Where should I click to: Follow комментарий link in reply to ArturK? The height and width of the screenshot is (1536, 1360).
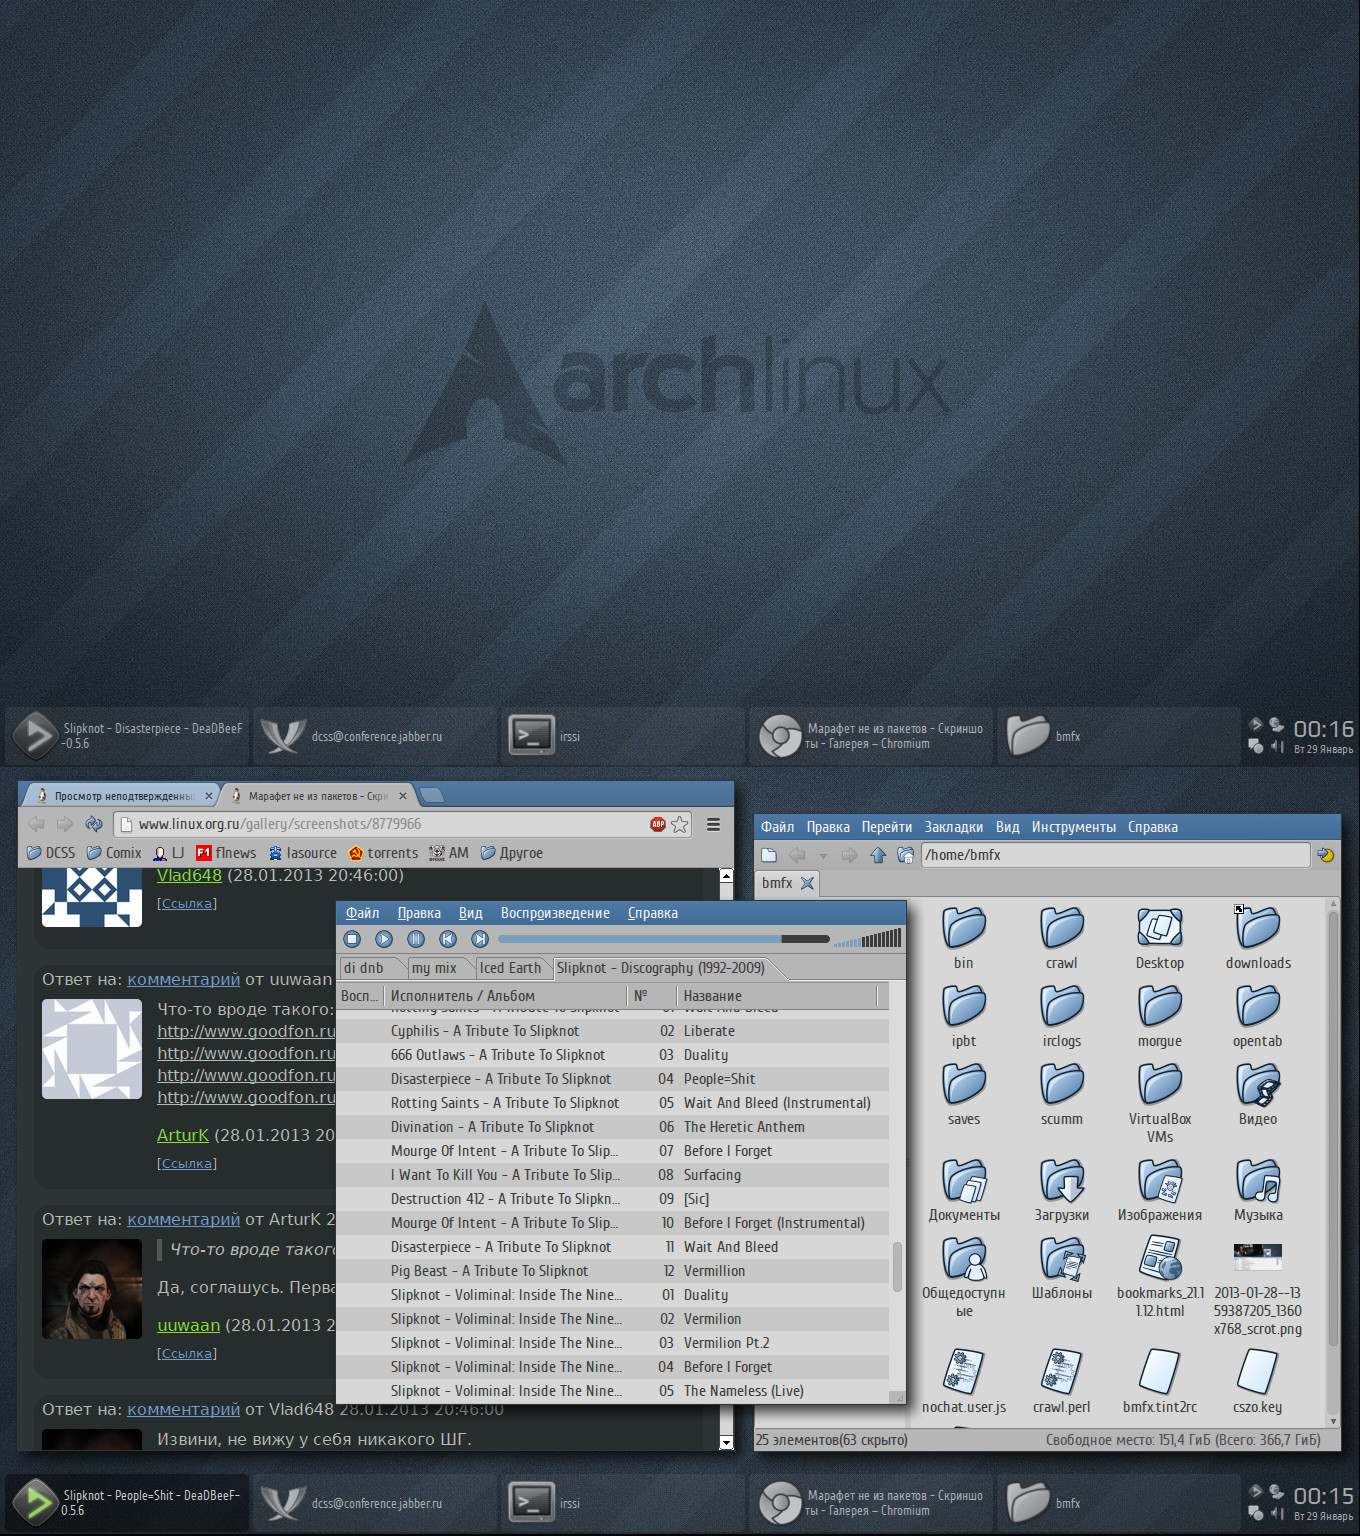(x=183, y=1219)
